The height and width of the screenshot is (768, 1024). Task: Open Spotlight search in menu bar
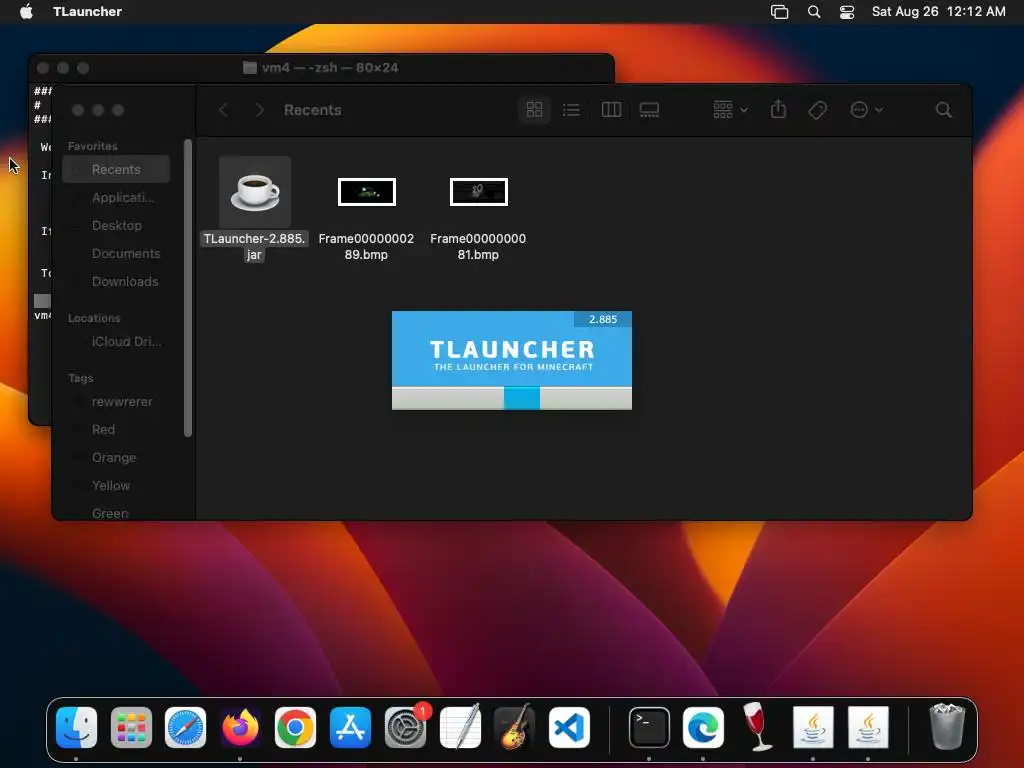814,12
